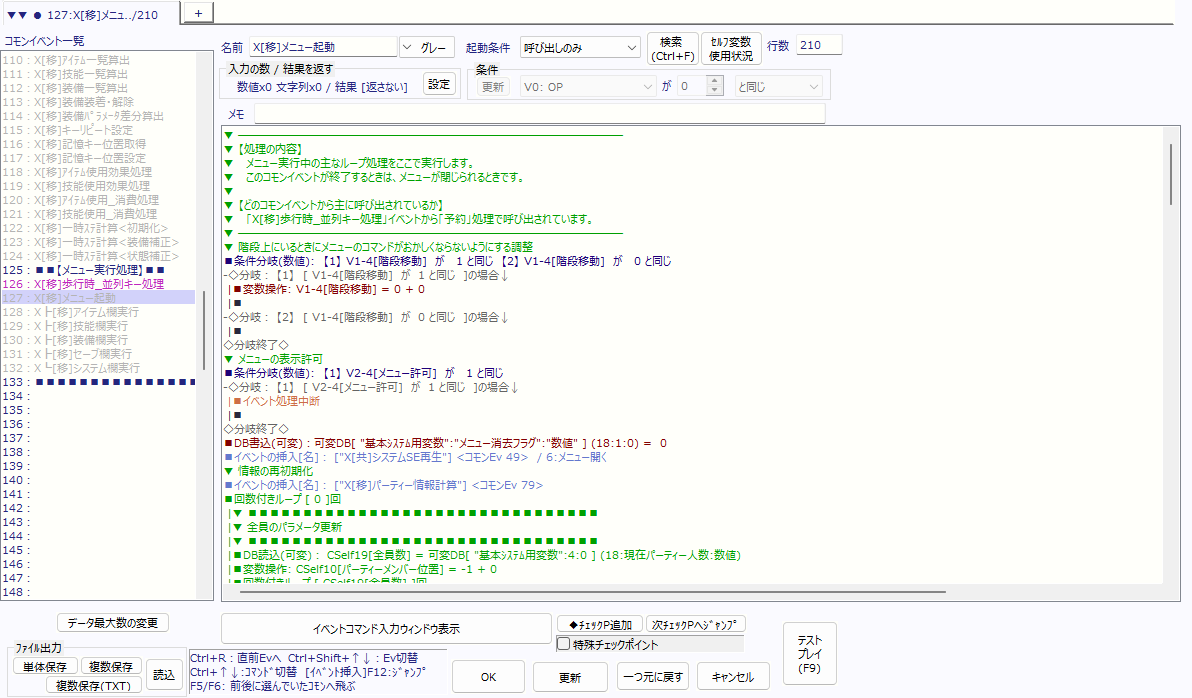The width and height of the screenshot is (1192, 698).
Task: Click the セルフ変数使用状況 button
Action: tap(731, 49)
